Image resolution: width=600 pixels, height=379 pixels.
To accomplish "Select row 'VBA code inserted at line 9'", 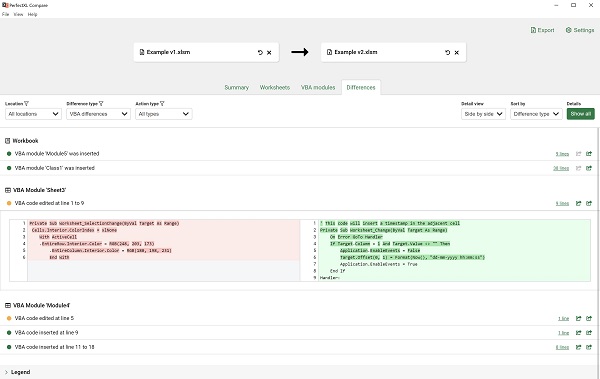I will click(298, 333).
